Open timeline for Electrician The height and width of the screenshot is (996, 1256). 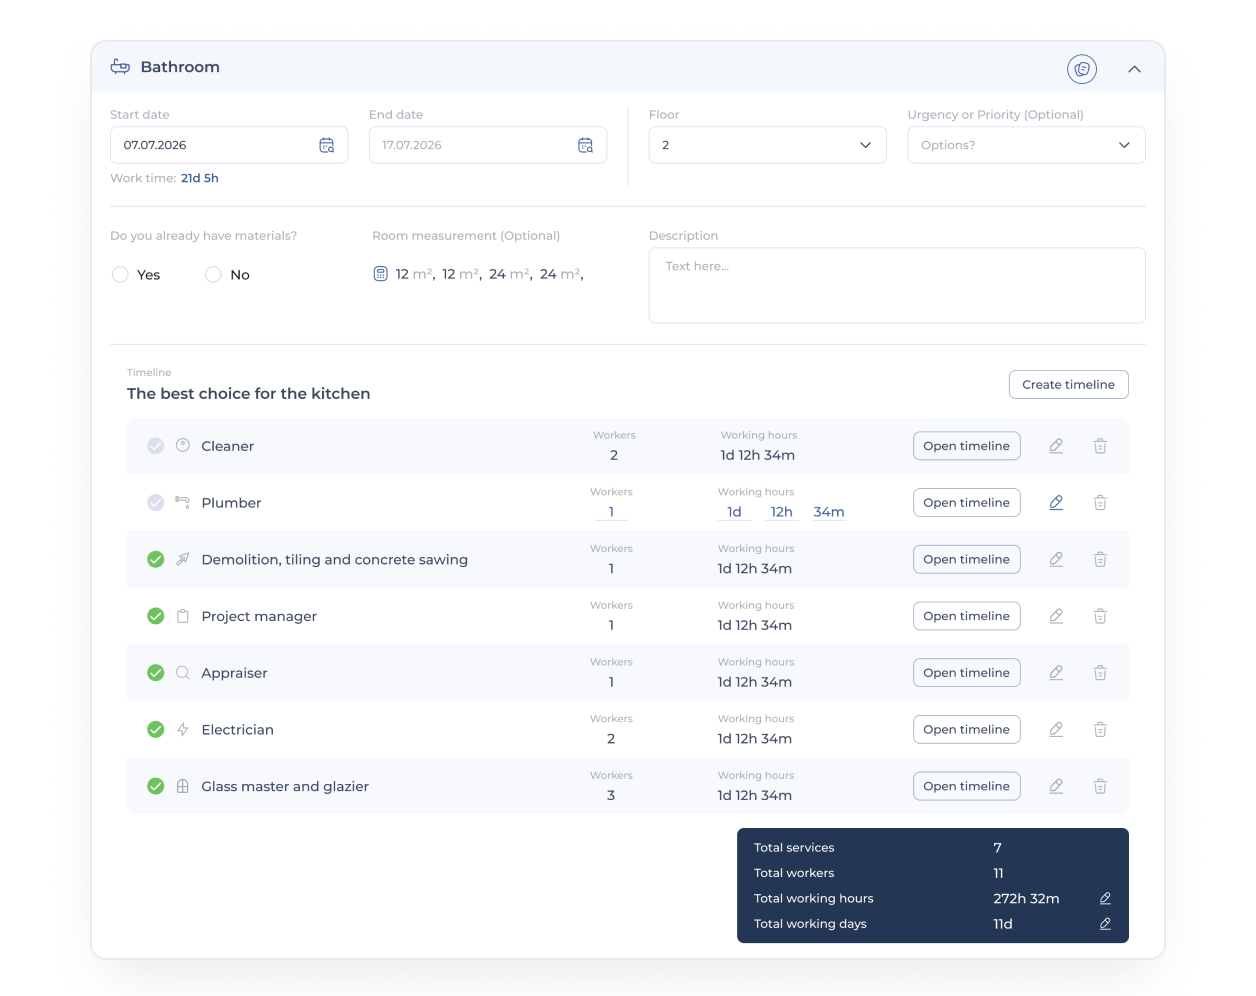pos(967,730)
